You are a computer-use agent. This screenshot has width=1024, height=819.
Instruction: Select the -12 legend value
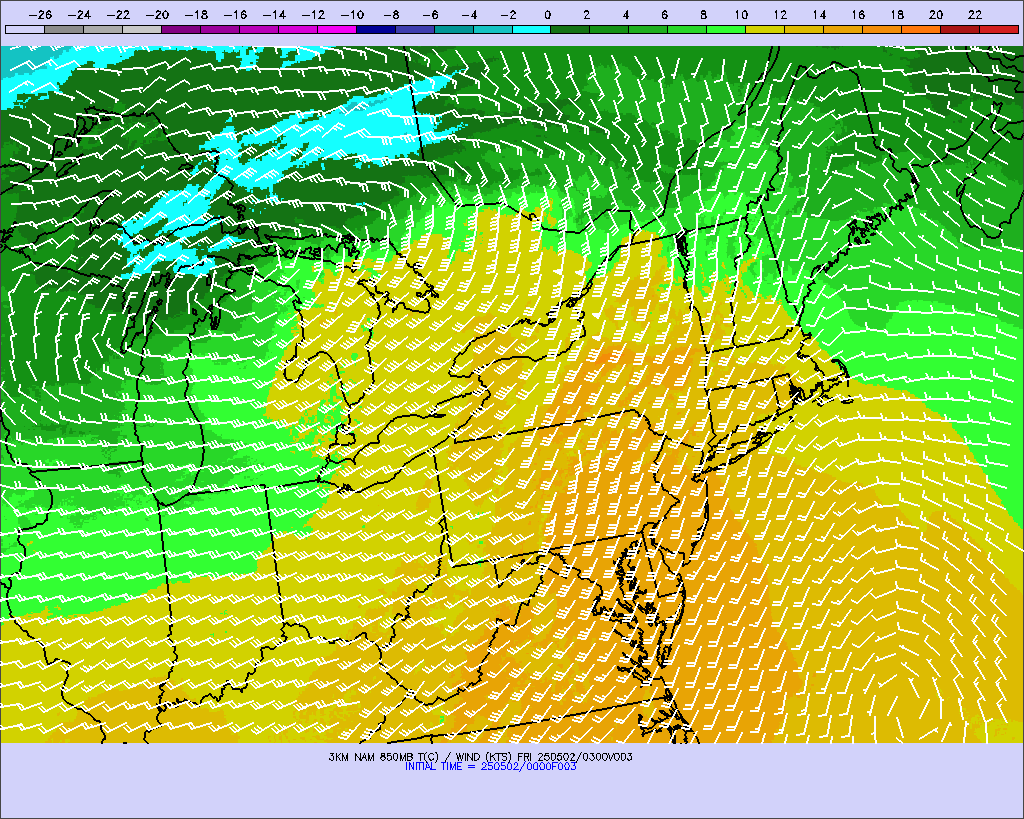313,14
